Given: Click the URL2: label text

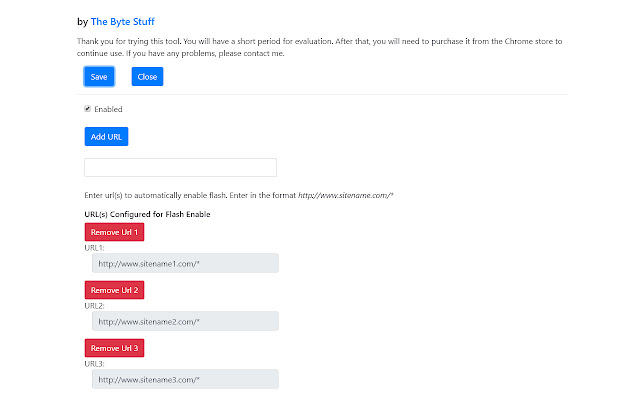Looking at the screenshot, I should click(x=94, y=306).
